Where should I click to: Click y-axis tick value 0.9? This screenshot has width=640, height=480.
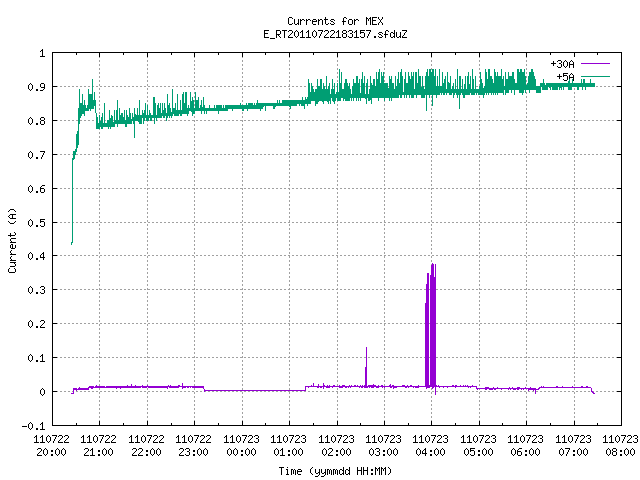point(37,87)
